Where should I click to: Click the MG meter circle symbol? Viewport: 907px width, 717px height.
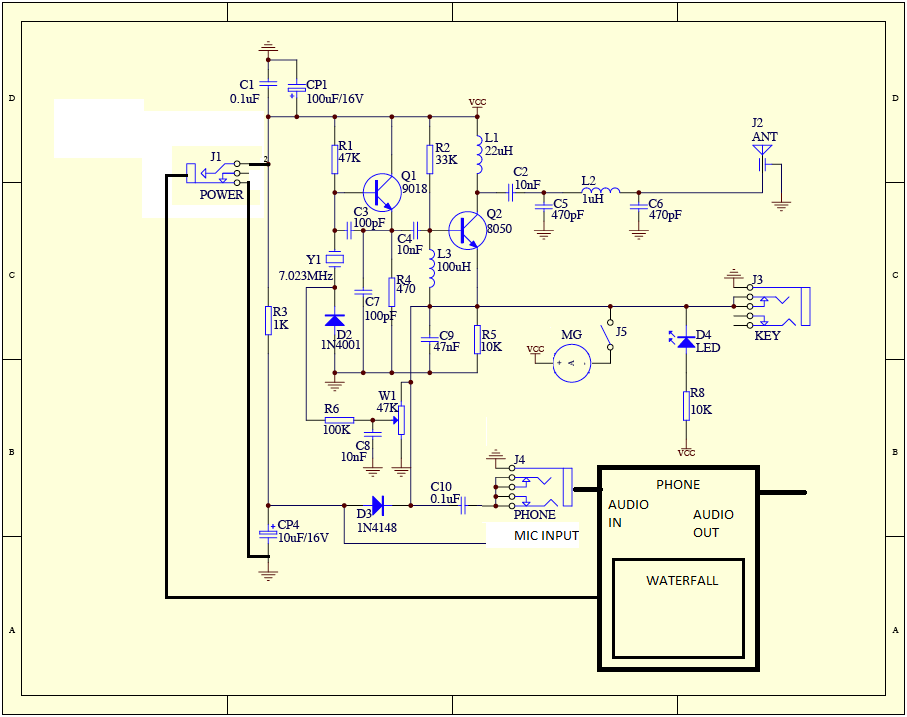pyautogui.click(x=572, y=362)
